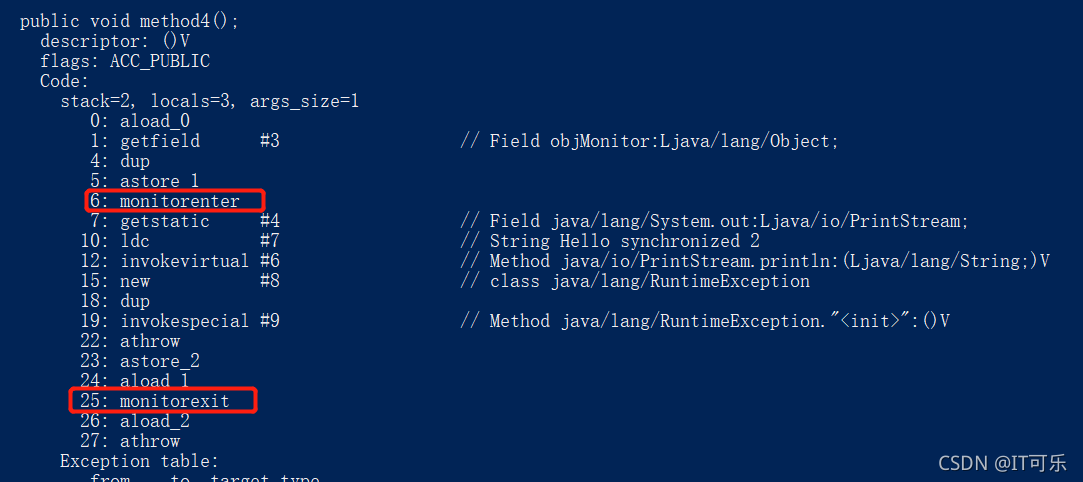Image resolution: width=1083 pixels, height=482 pixels.
Task: Click the invokevirtual #6 instruction
Action: click(x=180, y=261)
